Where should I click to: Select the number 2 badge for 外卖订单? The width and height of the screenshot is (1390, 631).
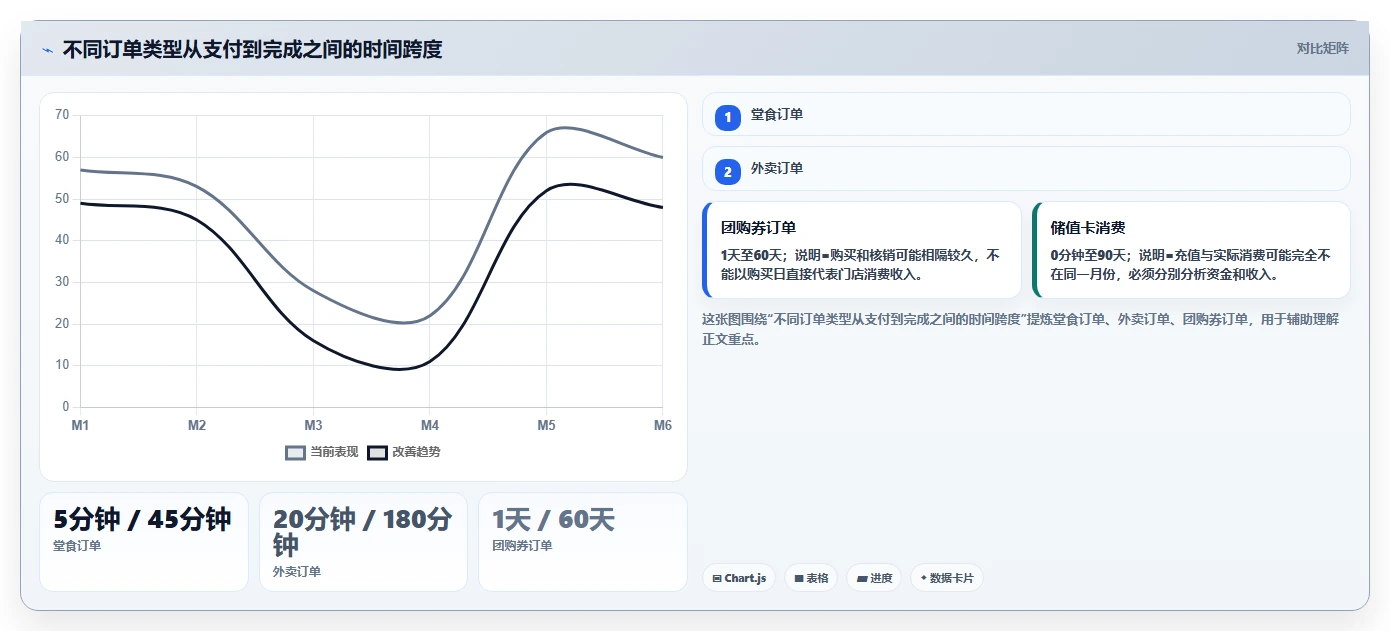pyautogui.click(x=728, y=172)
